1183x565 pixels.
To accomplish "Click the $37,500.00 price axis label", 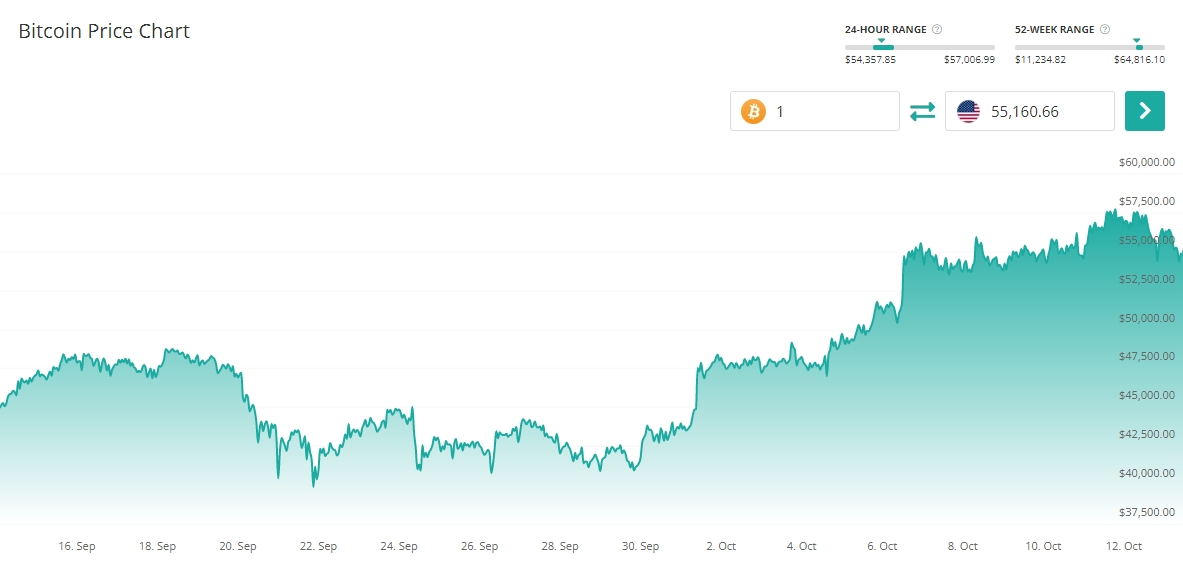I will 1146,512.
